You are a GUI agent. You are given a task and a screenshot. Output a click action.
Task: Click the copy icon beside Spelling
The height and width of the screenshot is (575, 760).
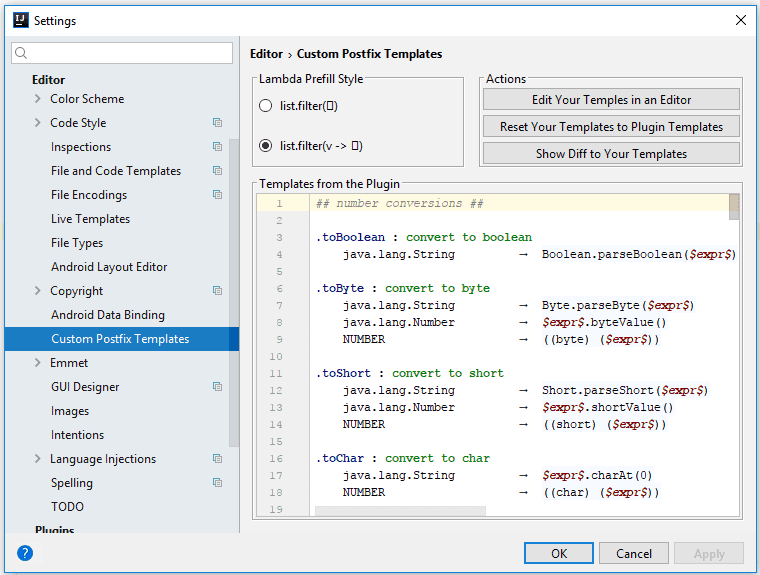[x=217, y=483]
